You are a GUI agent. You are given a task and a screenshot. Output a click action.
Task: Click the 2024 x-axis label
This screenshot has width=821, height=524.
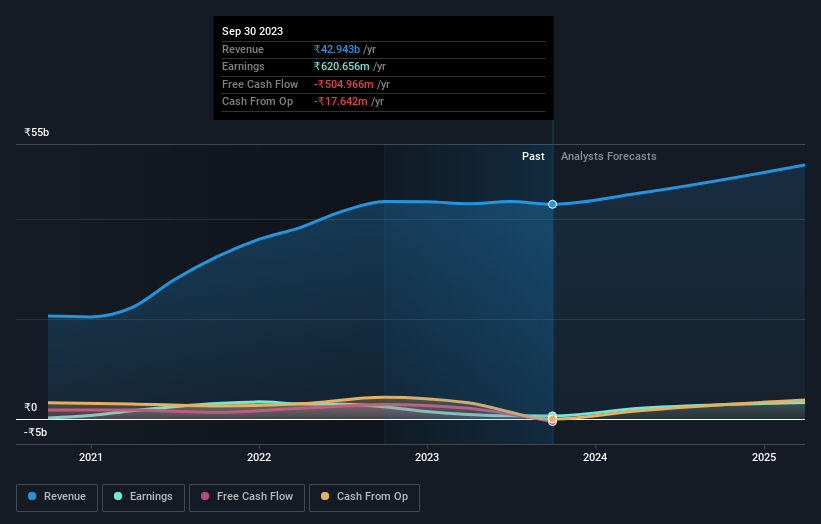click(595, 457)
